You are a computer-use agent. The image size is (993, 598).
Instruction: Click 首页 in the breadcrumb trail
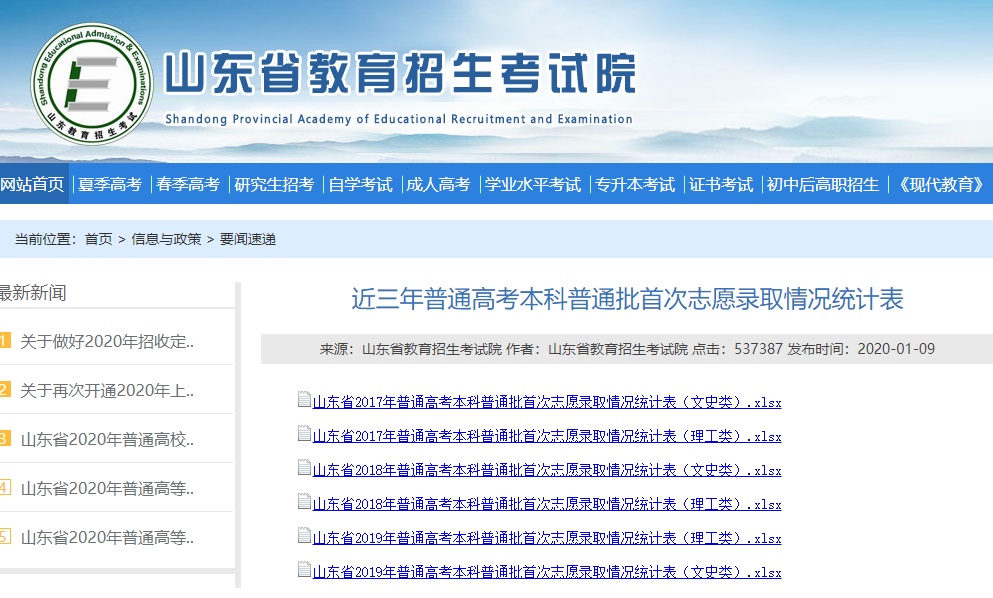click(100, 239)
